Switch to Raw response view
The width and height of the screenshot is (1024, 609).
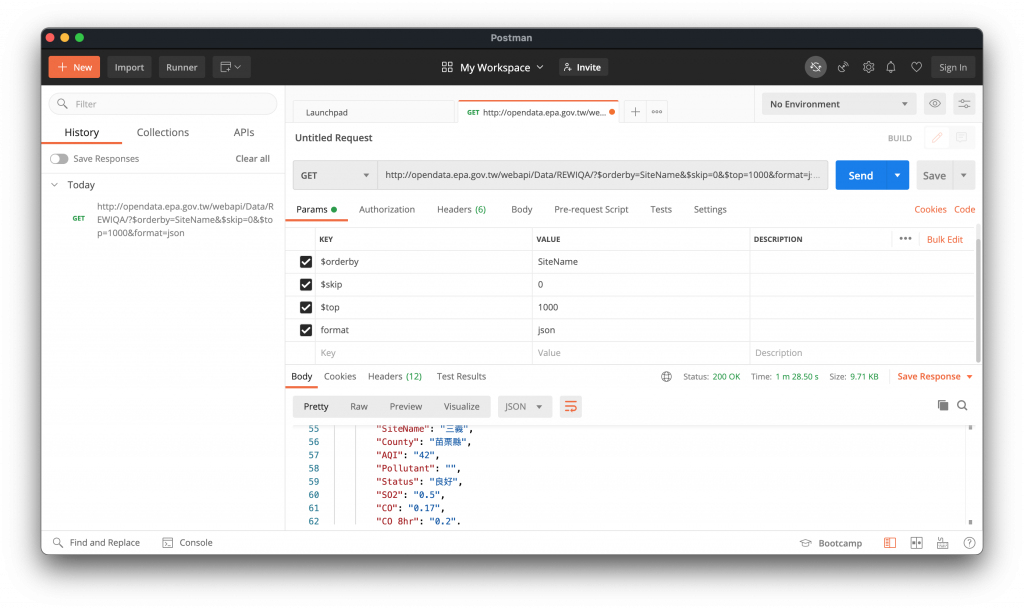(x=359, y=407)
